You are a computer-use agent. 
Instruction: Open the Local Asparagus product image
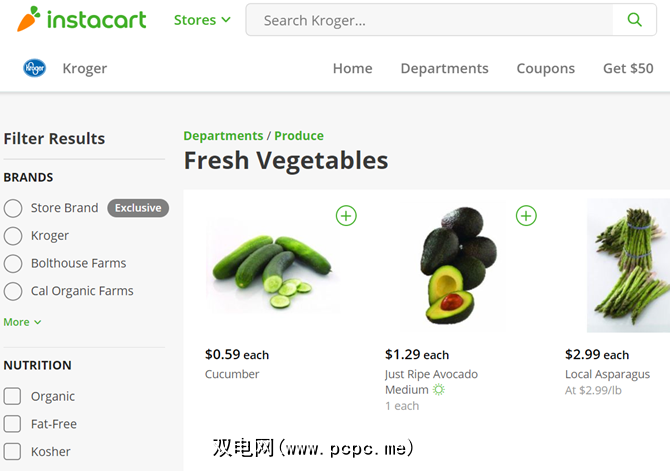pos(628,265)
